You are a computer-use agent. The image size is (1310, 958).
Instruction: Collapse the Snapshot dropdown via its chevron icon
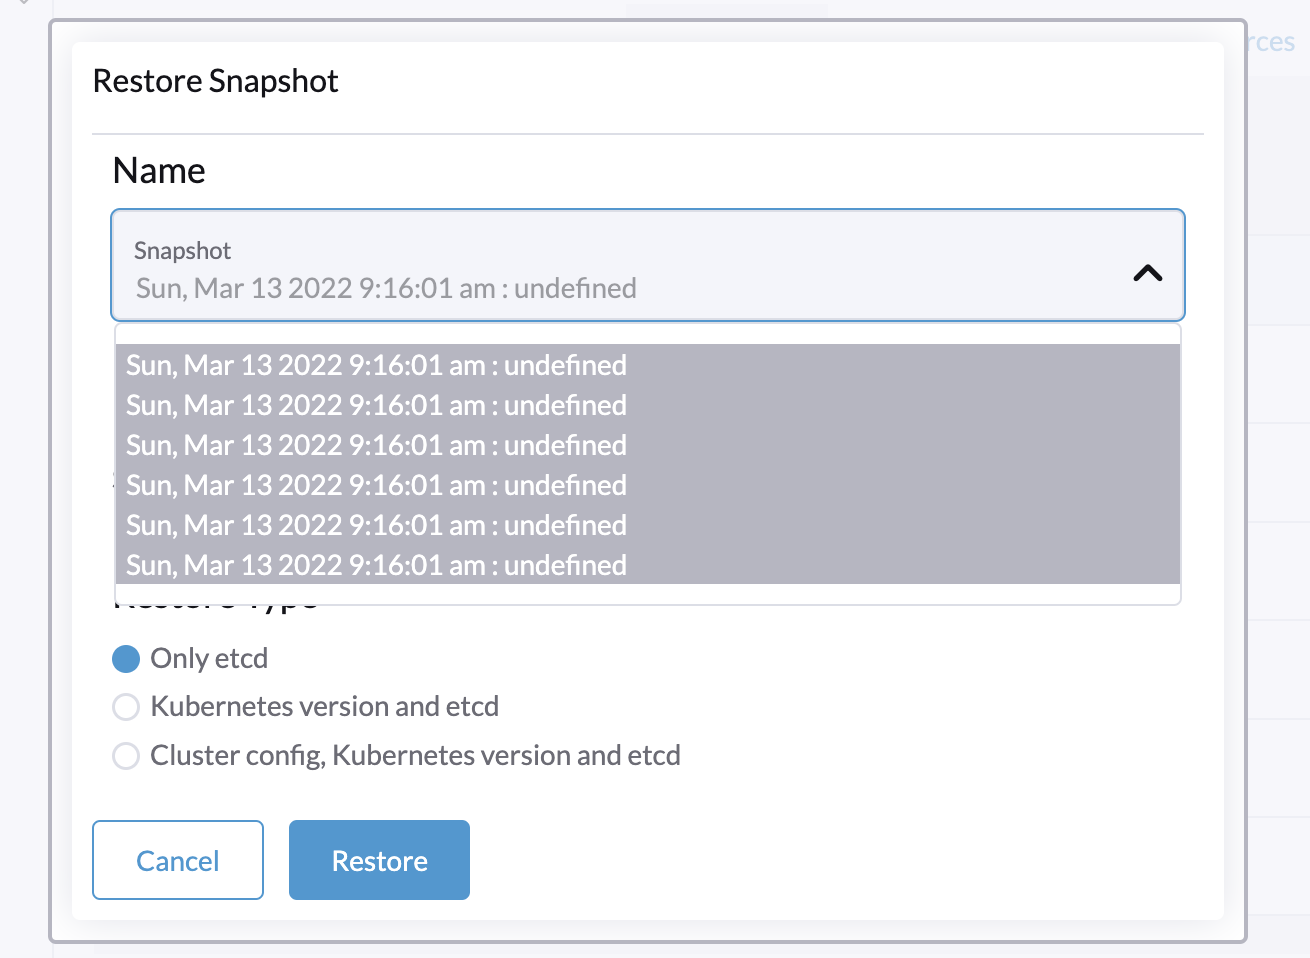(x=1148, y=272)
